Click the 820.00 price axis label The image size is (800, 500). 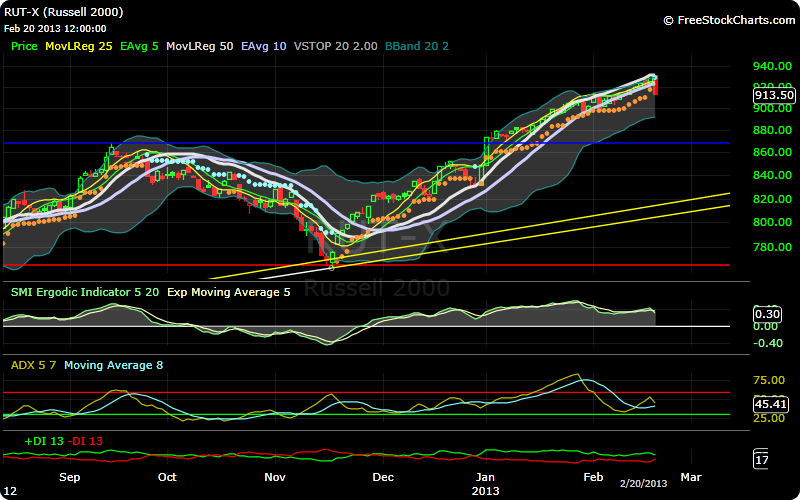tap(772, 199)
